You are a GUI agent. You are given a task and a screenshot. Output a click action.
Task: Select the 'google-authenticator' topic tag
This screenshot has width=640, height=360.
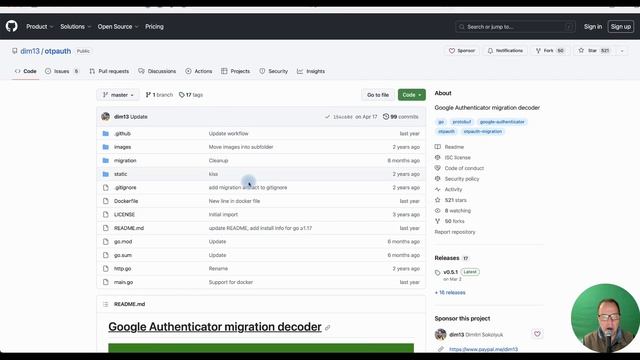(x=502, y=122)
